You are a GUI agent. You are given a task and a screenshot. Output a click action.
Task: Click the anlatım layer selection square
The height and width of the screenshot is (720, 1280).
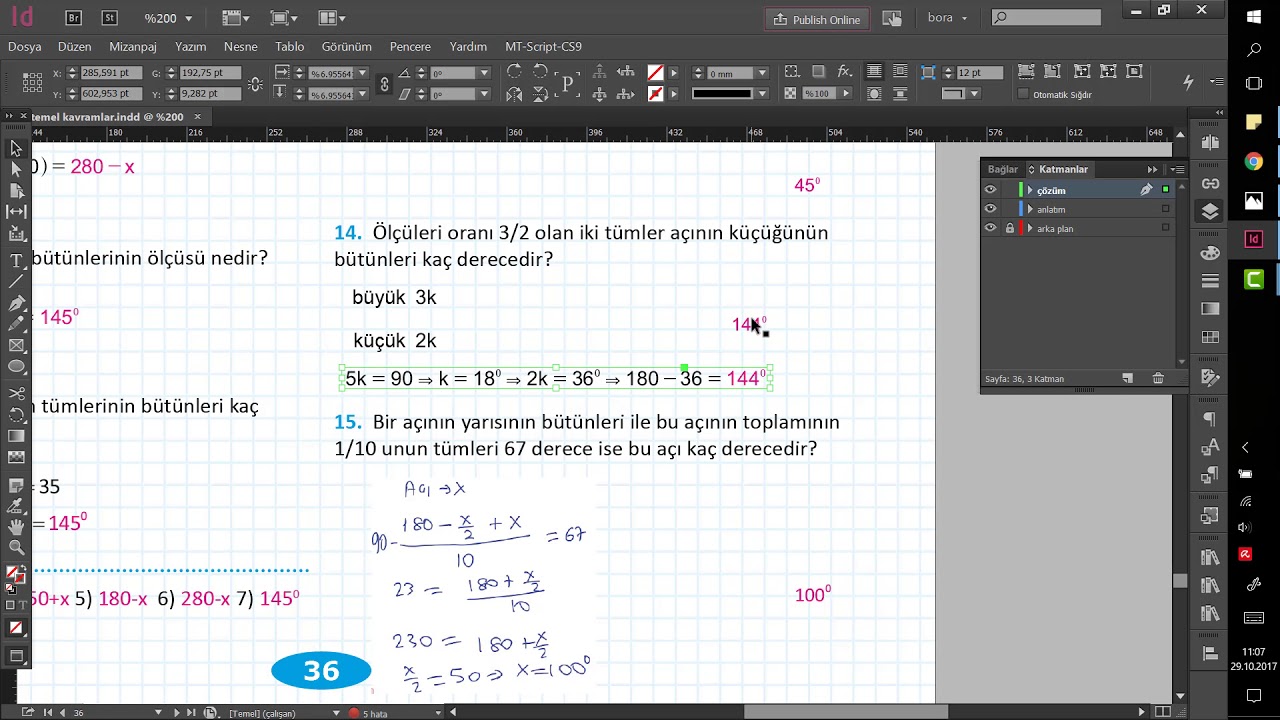tap(1165, 209)
